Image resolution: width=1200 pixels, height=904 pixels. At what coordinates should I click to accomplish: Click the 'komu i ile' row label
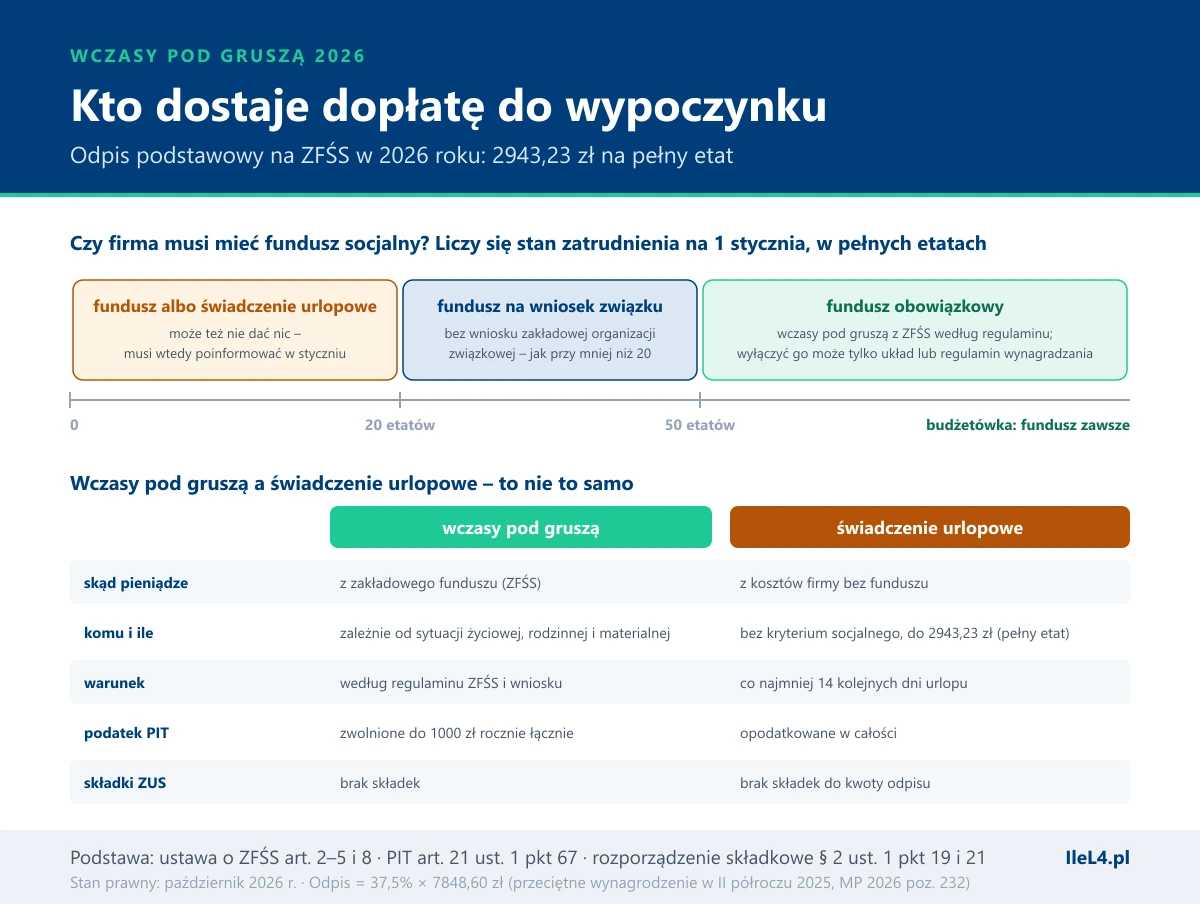[119, 633]
